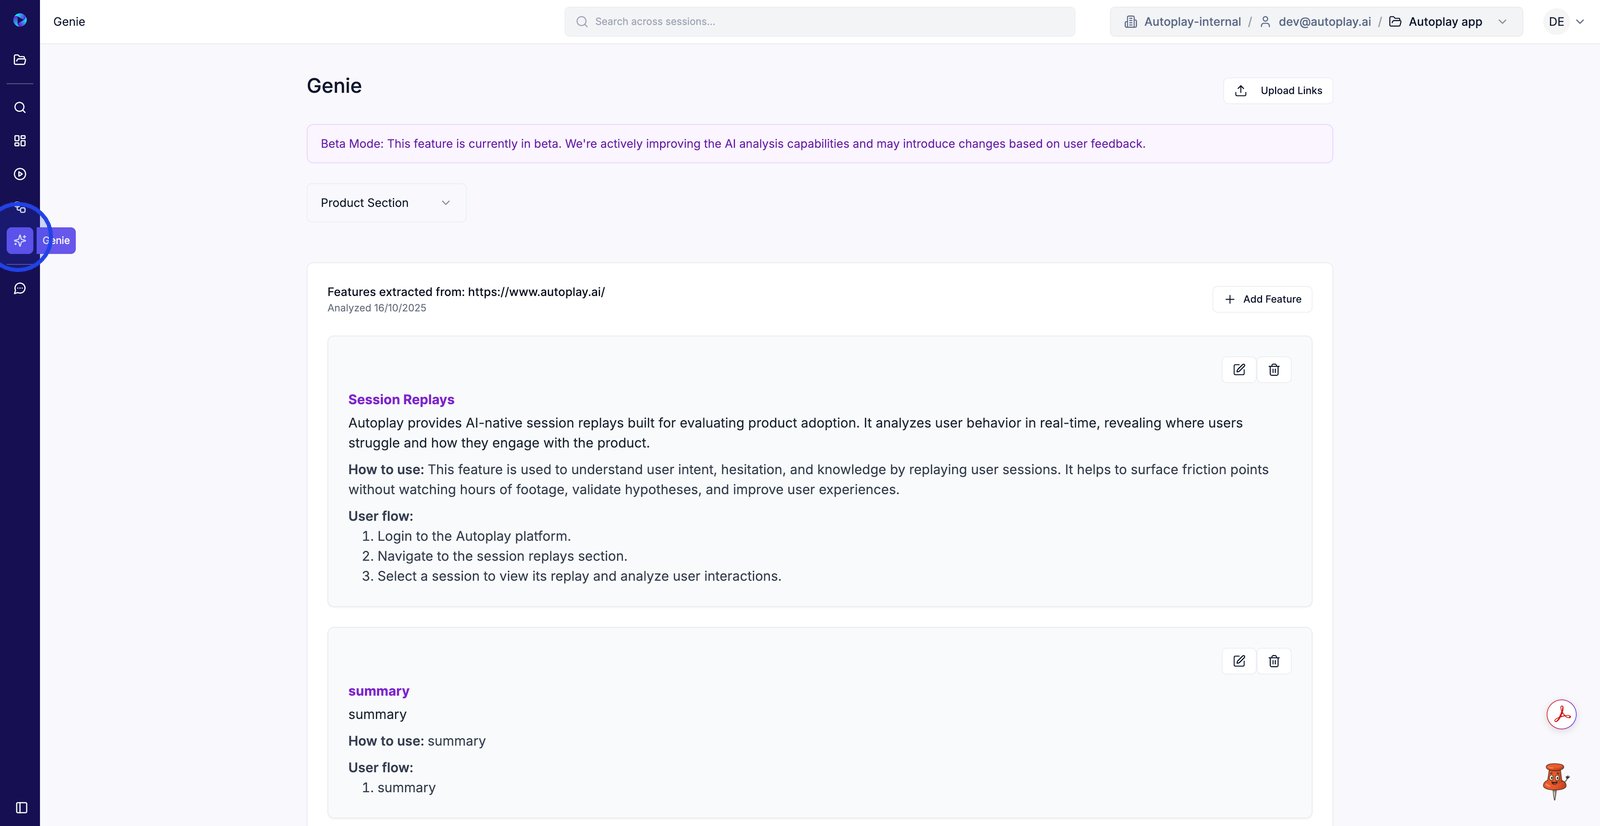Open the folder icon in sidebar
The height and width of the screenshot is (826, 1600).
click(x=20, y=60)
